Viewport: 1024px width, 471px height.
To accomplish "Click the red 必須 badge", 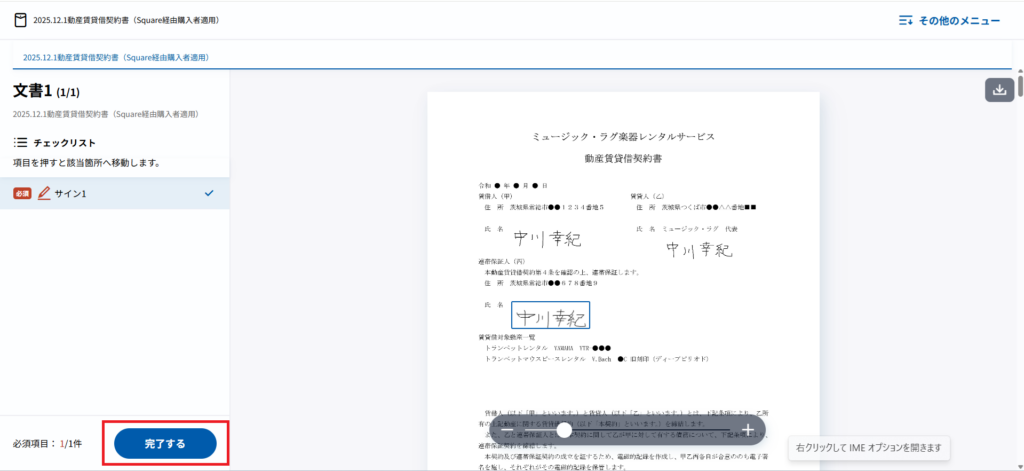I will coord(22,193).
